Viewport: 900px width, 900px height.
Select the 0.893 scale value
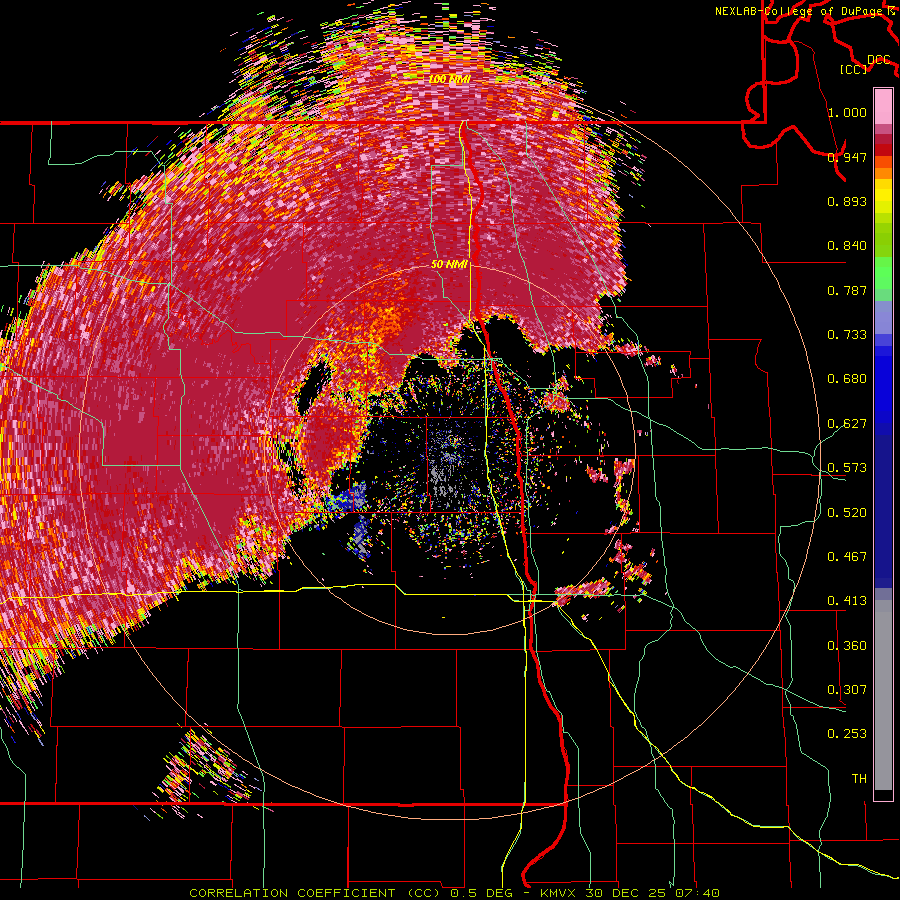pos(847,201)
